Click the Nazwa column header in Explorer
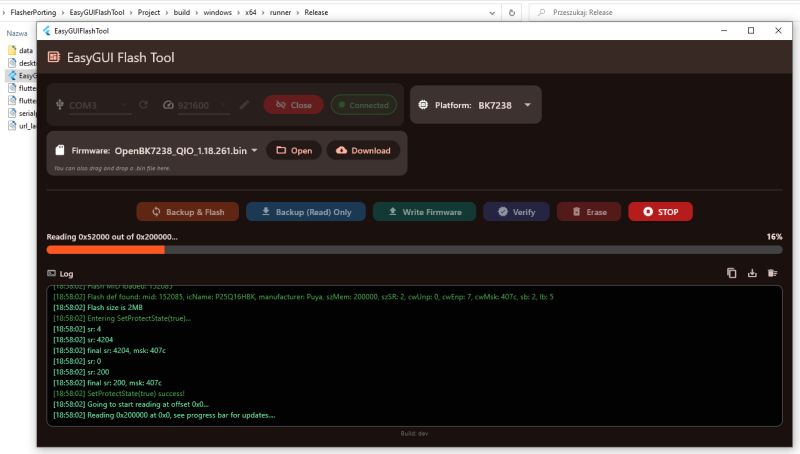Screen dimensions: 800x454 [x=17, y=33]
